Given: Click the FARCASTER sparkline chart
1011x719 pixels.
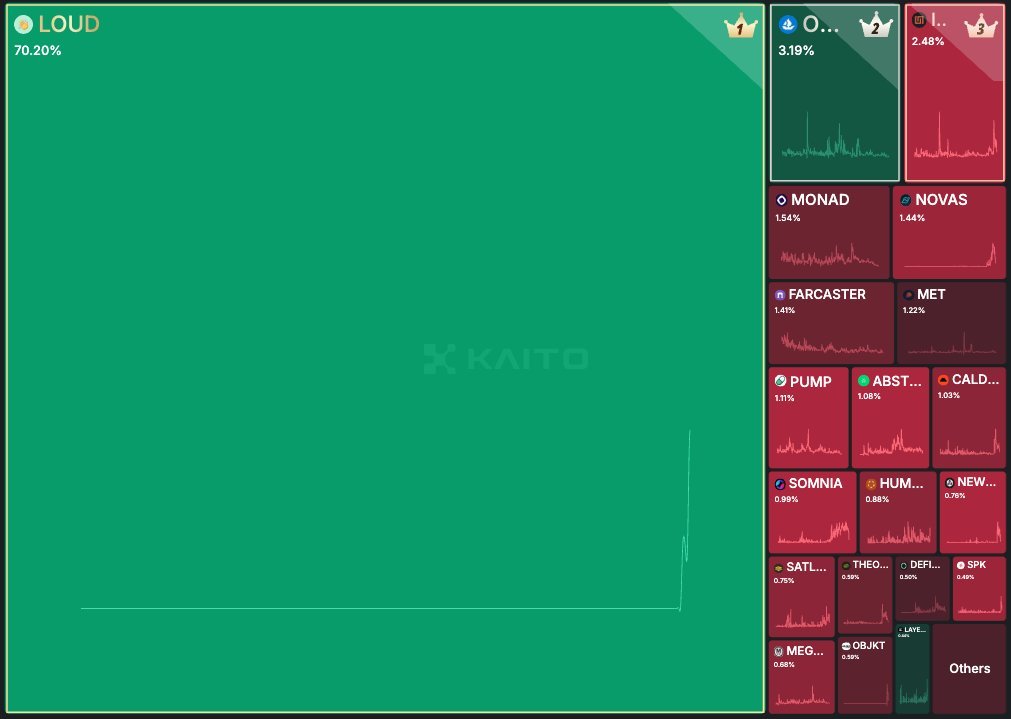Looking at the screenshot, I should 832,343.
